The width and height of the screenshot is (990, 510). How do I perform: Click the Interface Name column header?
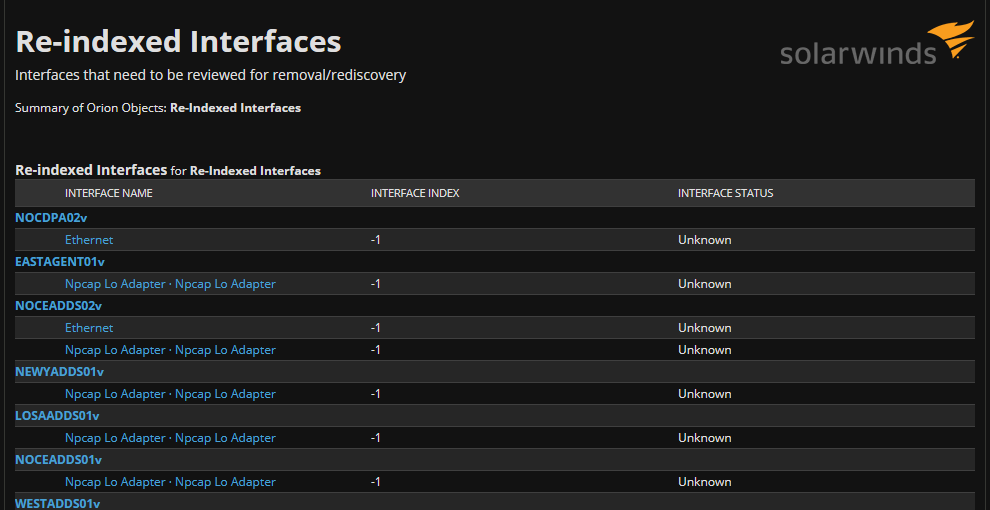(x=109, y=193)
